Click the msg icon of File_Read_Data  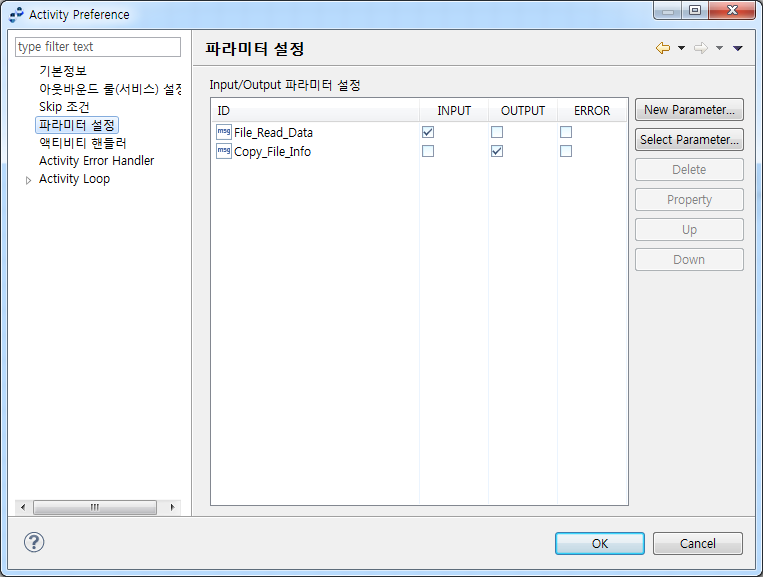pos(224,132)
